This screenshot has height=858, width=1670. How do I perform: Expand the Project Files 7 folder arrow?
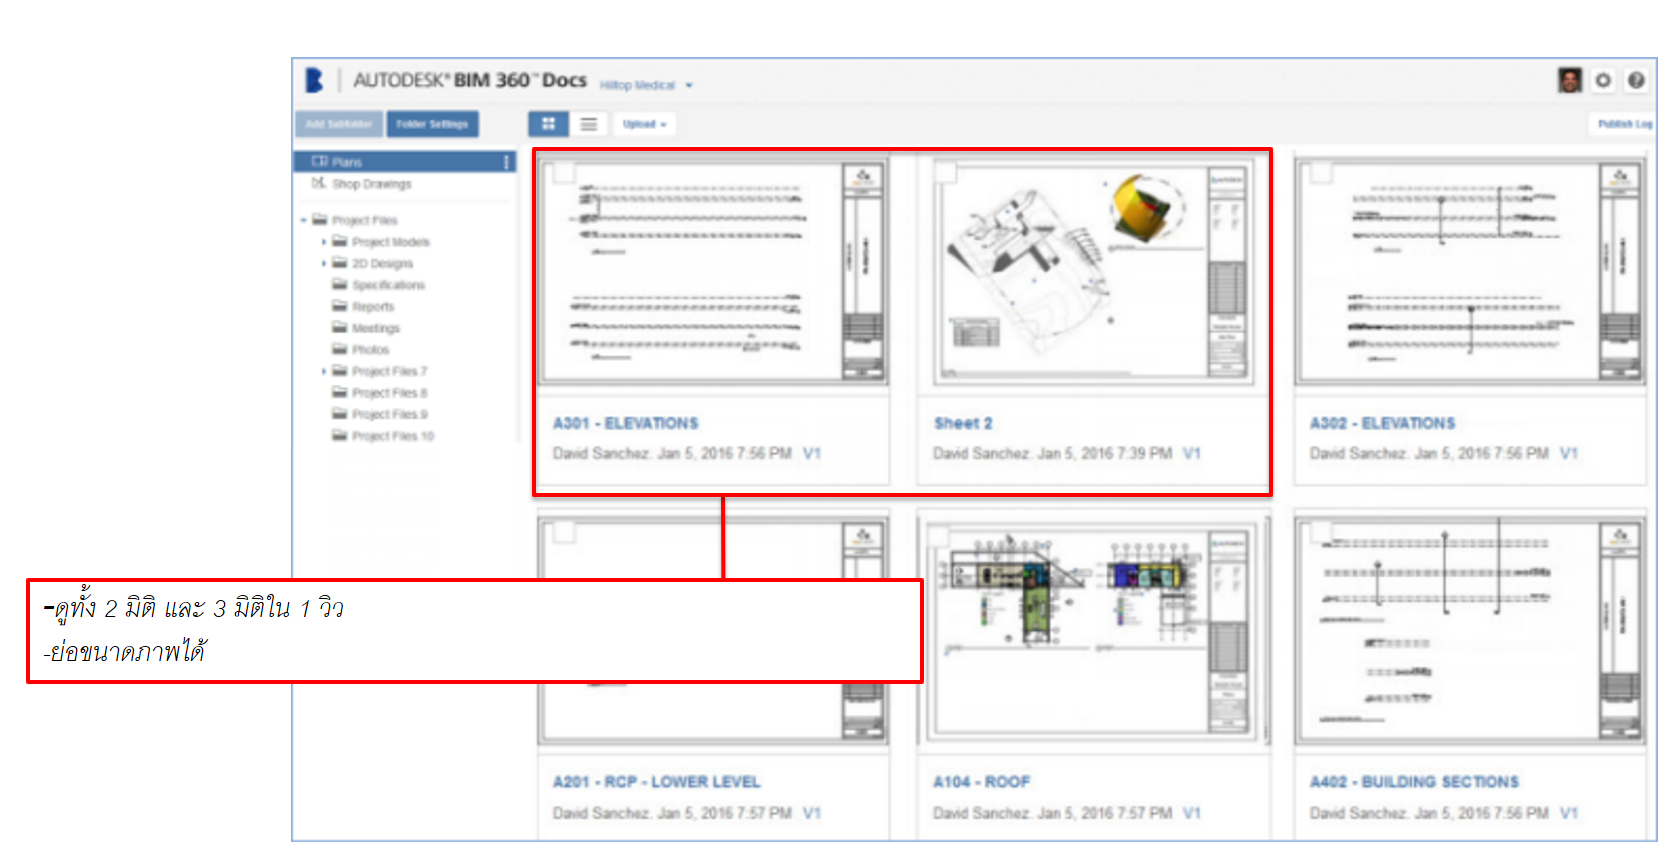click(x=324, y=371)
